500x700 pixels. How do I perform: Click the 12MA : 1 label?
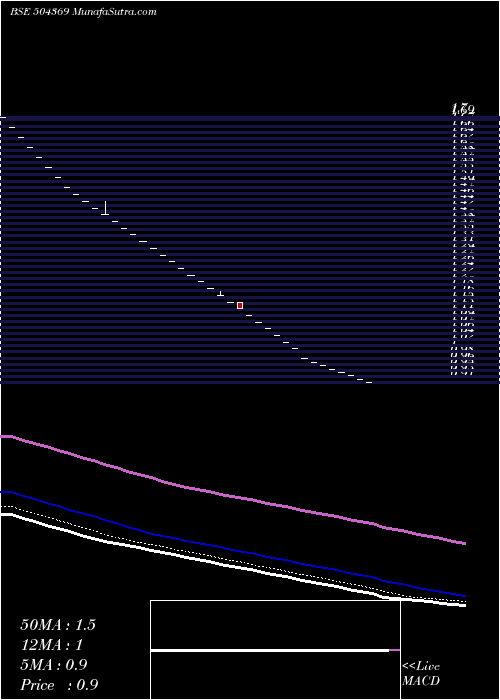click(52, 645)
